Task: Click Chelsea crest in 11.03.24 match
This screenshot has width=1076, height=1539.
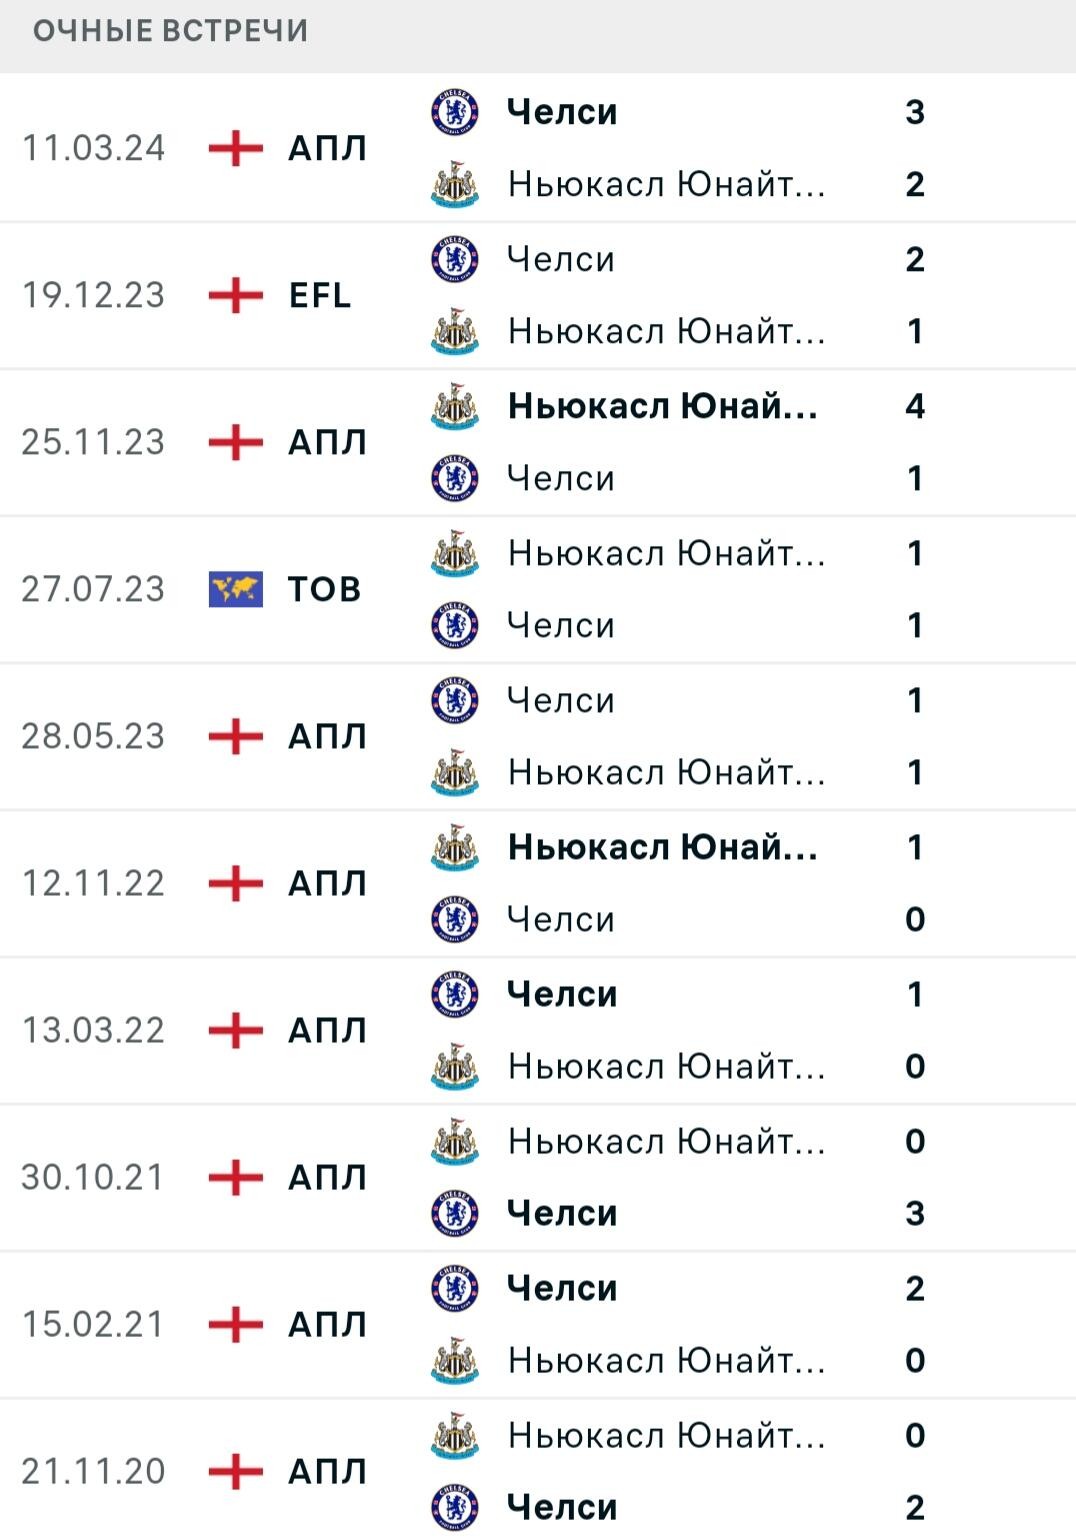Action: coord(455,112)
